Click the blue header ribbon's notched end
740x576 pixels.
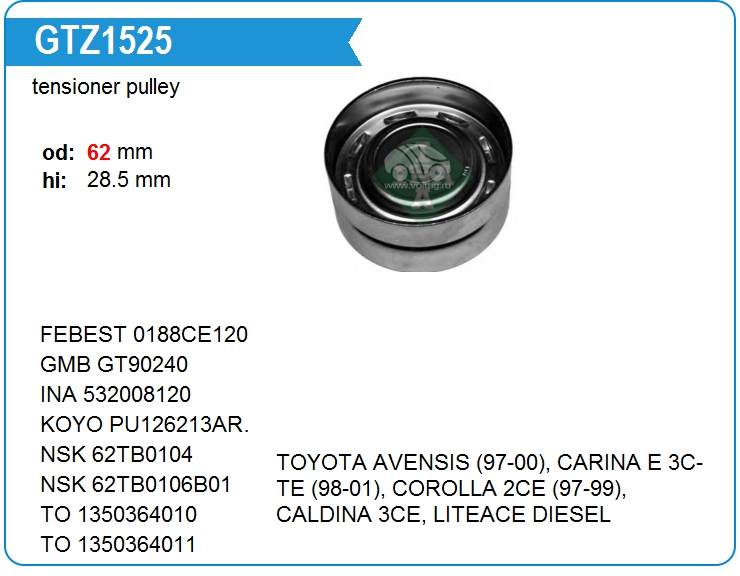354,42
